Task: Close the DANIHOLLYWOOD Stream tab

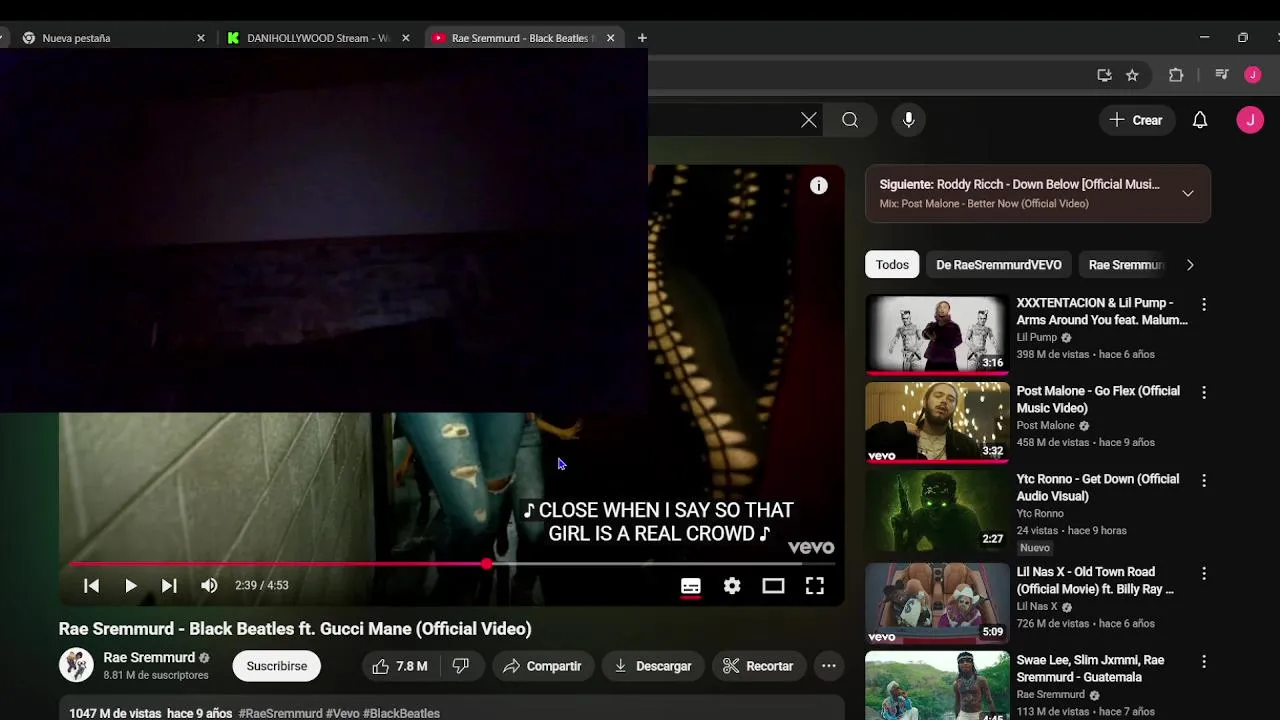Action: [x=405, y=38]
